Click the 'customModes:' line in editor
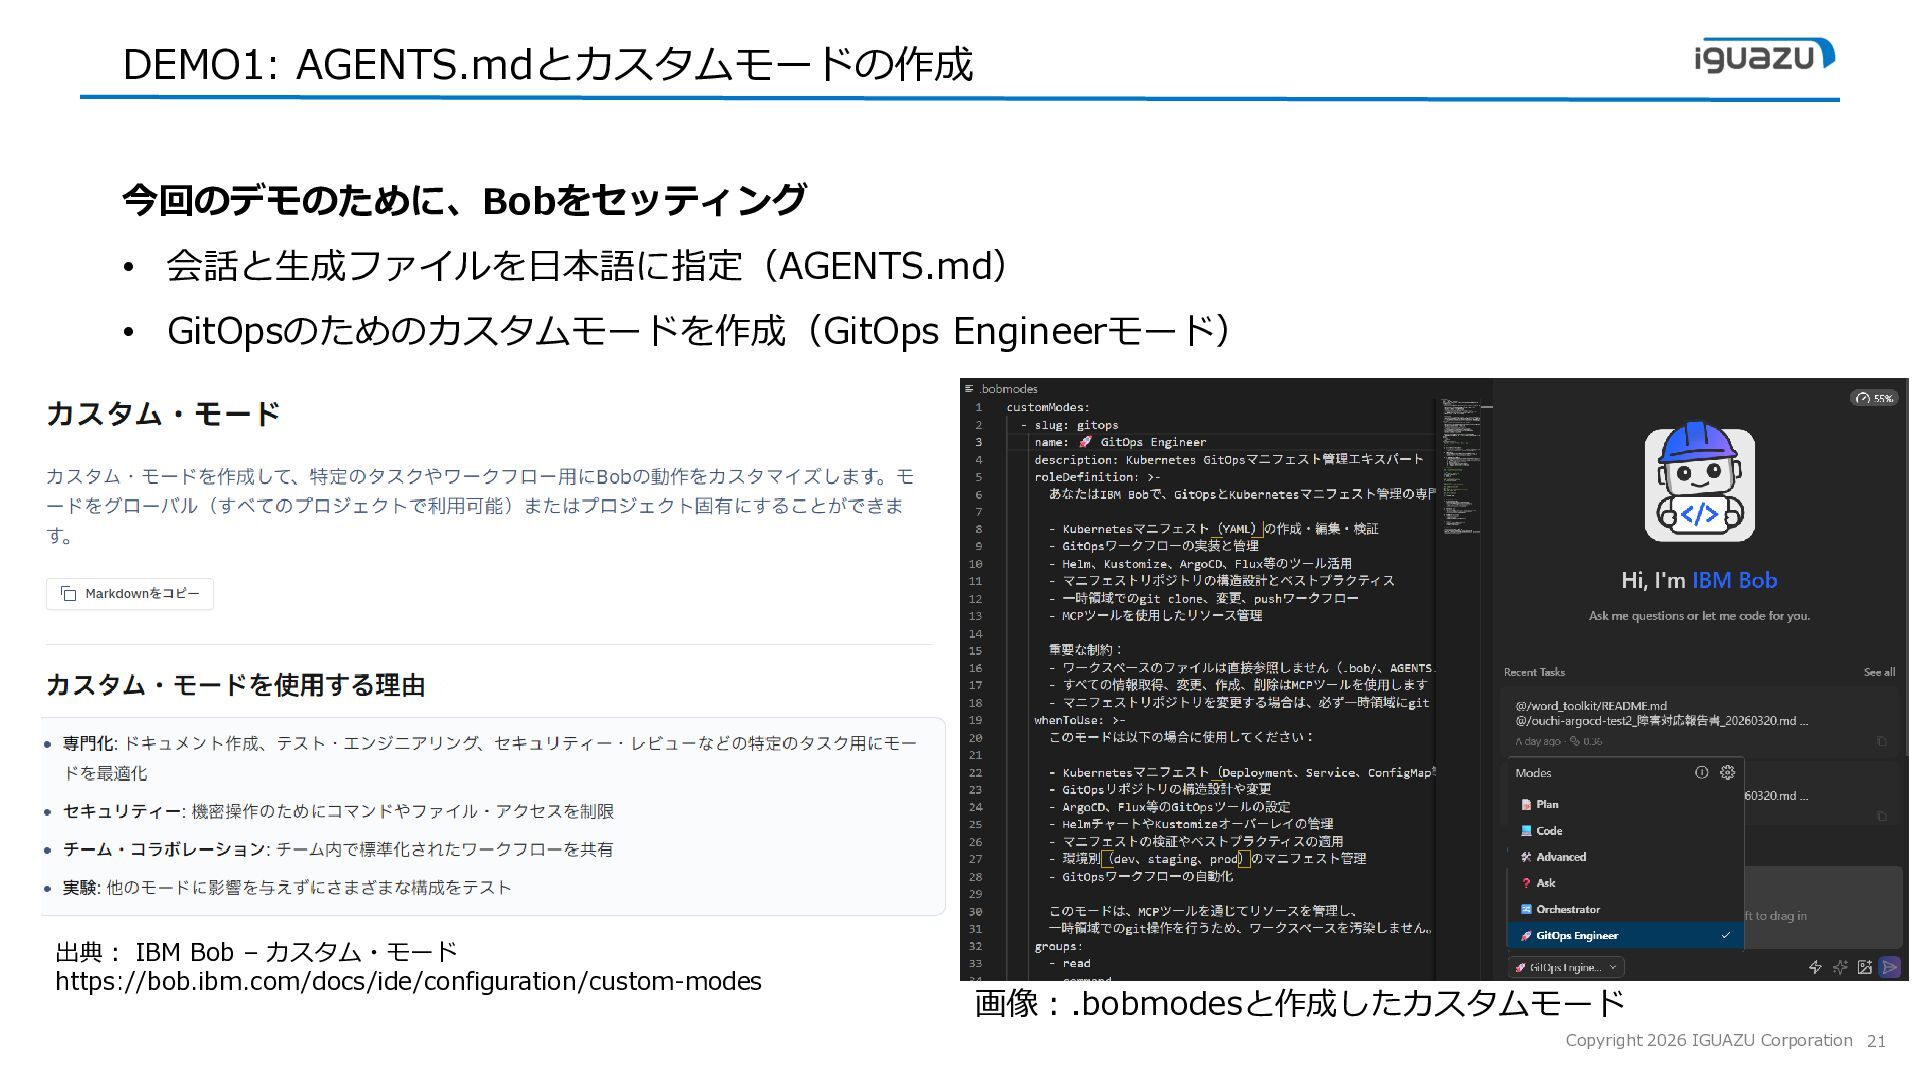 point(1048,407)
